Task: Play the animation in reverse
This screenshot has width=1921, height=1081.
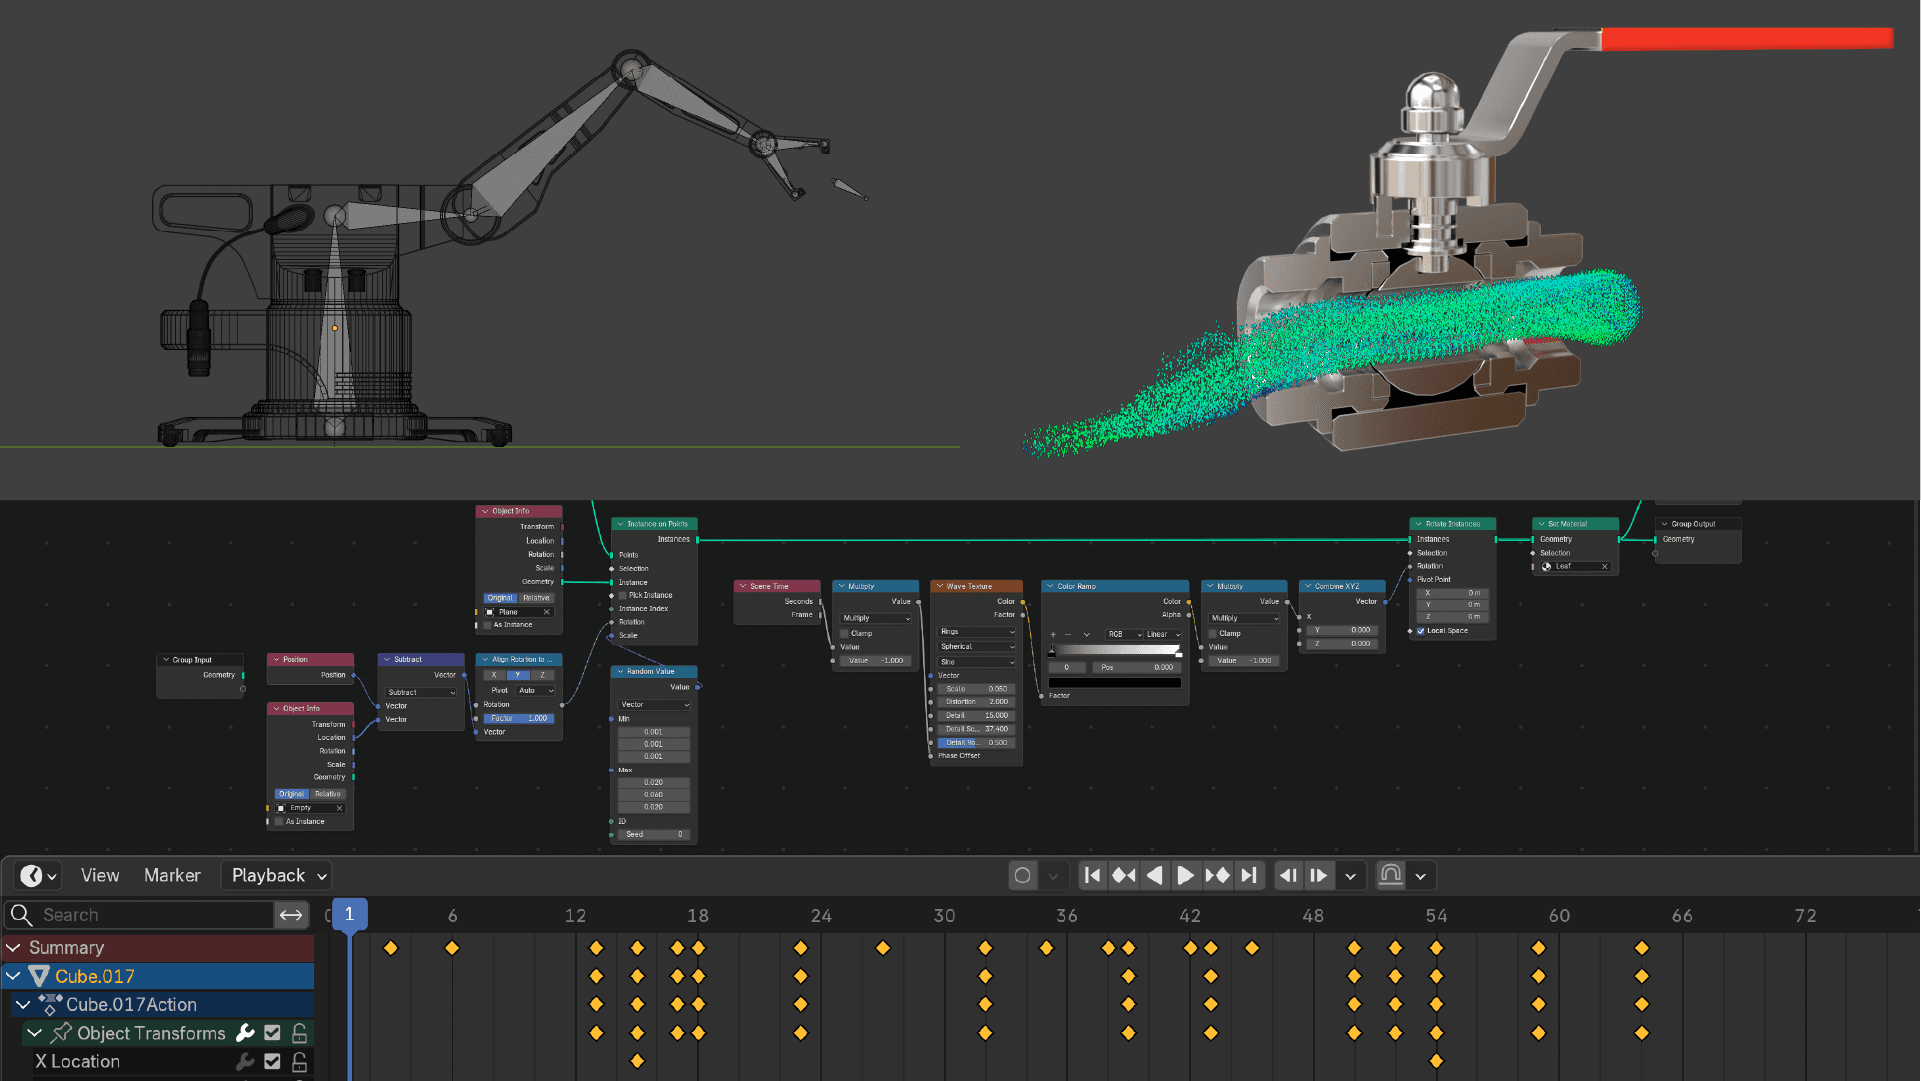Action: click(x=1154, y=876)
